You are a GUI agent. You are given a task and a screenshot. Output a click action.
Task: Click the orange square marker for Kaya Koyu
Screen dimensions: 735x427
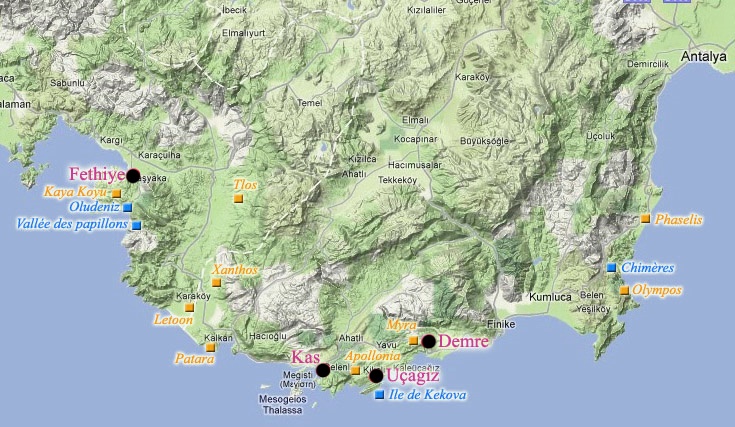pyautogui.click(x=116, y=193)
